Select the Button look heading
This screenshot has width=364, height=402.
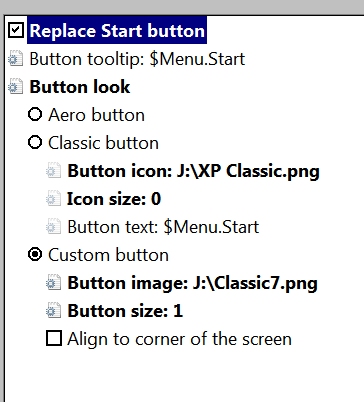click(80, 87)
